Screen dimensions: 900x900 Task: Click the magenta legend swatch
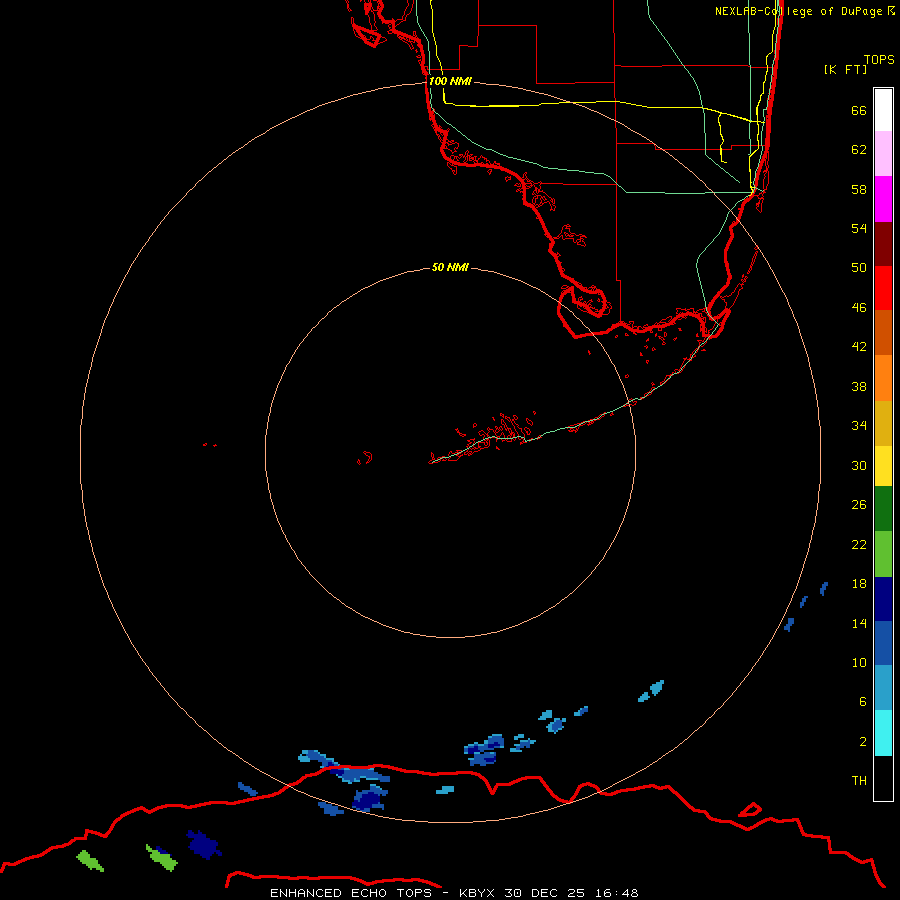883,199
